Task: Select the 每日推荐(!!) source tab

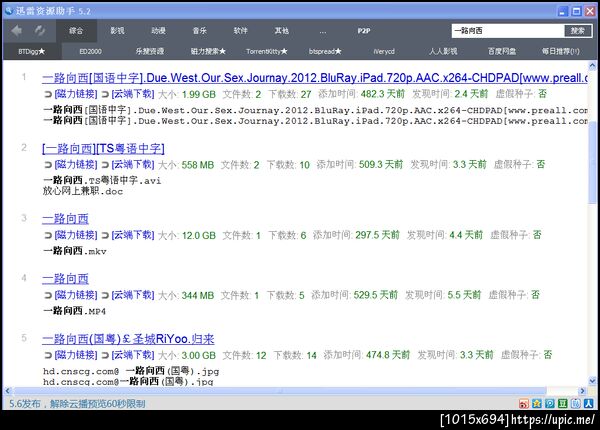Action: click(561, 51)
